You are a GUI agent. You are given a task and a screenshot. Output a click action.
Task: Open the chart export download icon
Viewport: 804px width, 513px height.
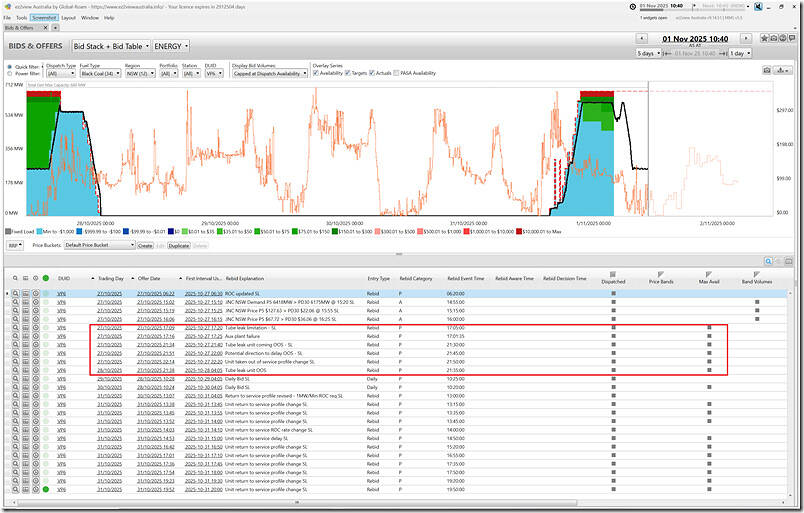pyautogui.click(x=781, y=70)
